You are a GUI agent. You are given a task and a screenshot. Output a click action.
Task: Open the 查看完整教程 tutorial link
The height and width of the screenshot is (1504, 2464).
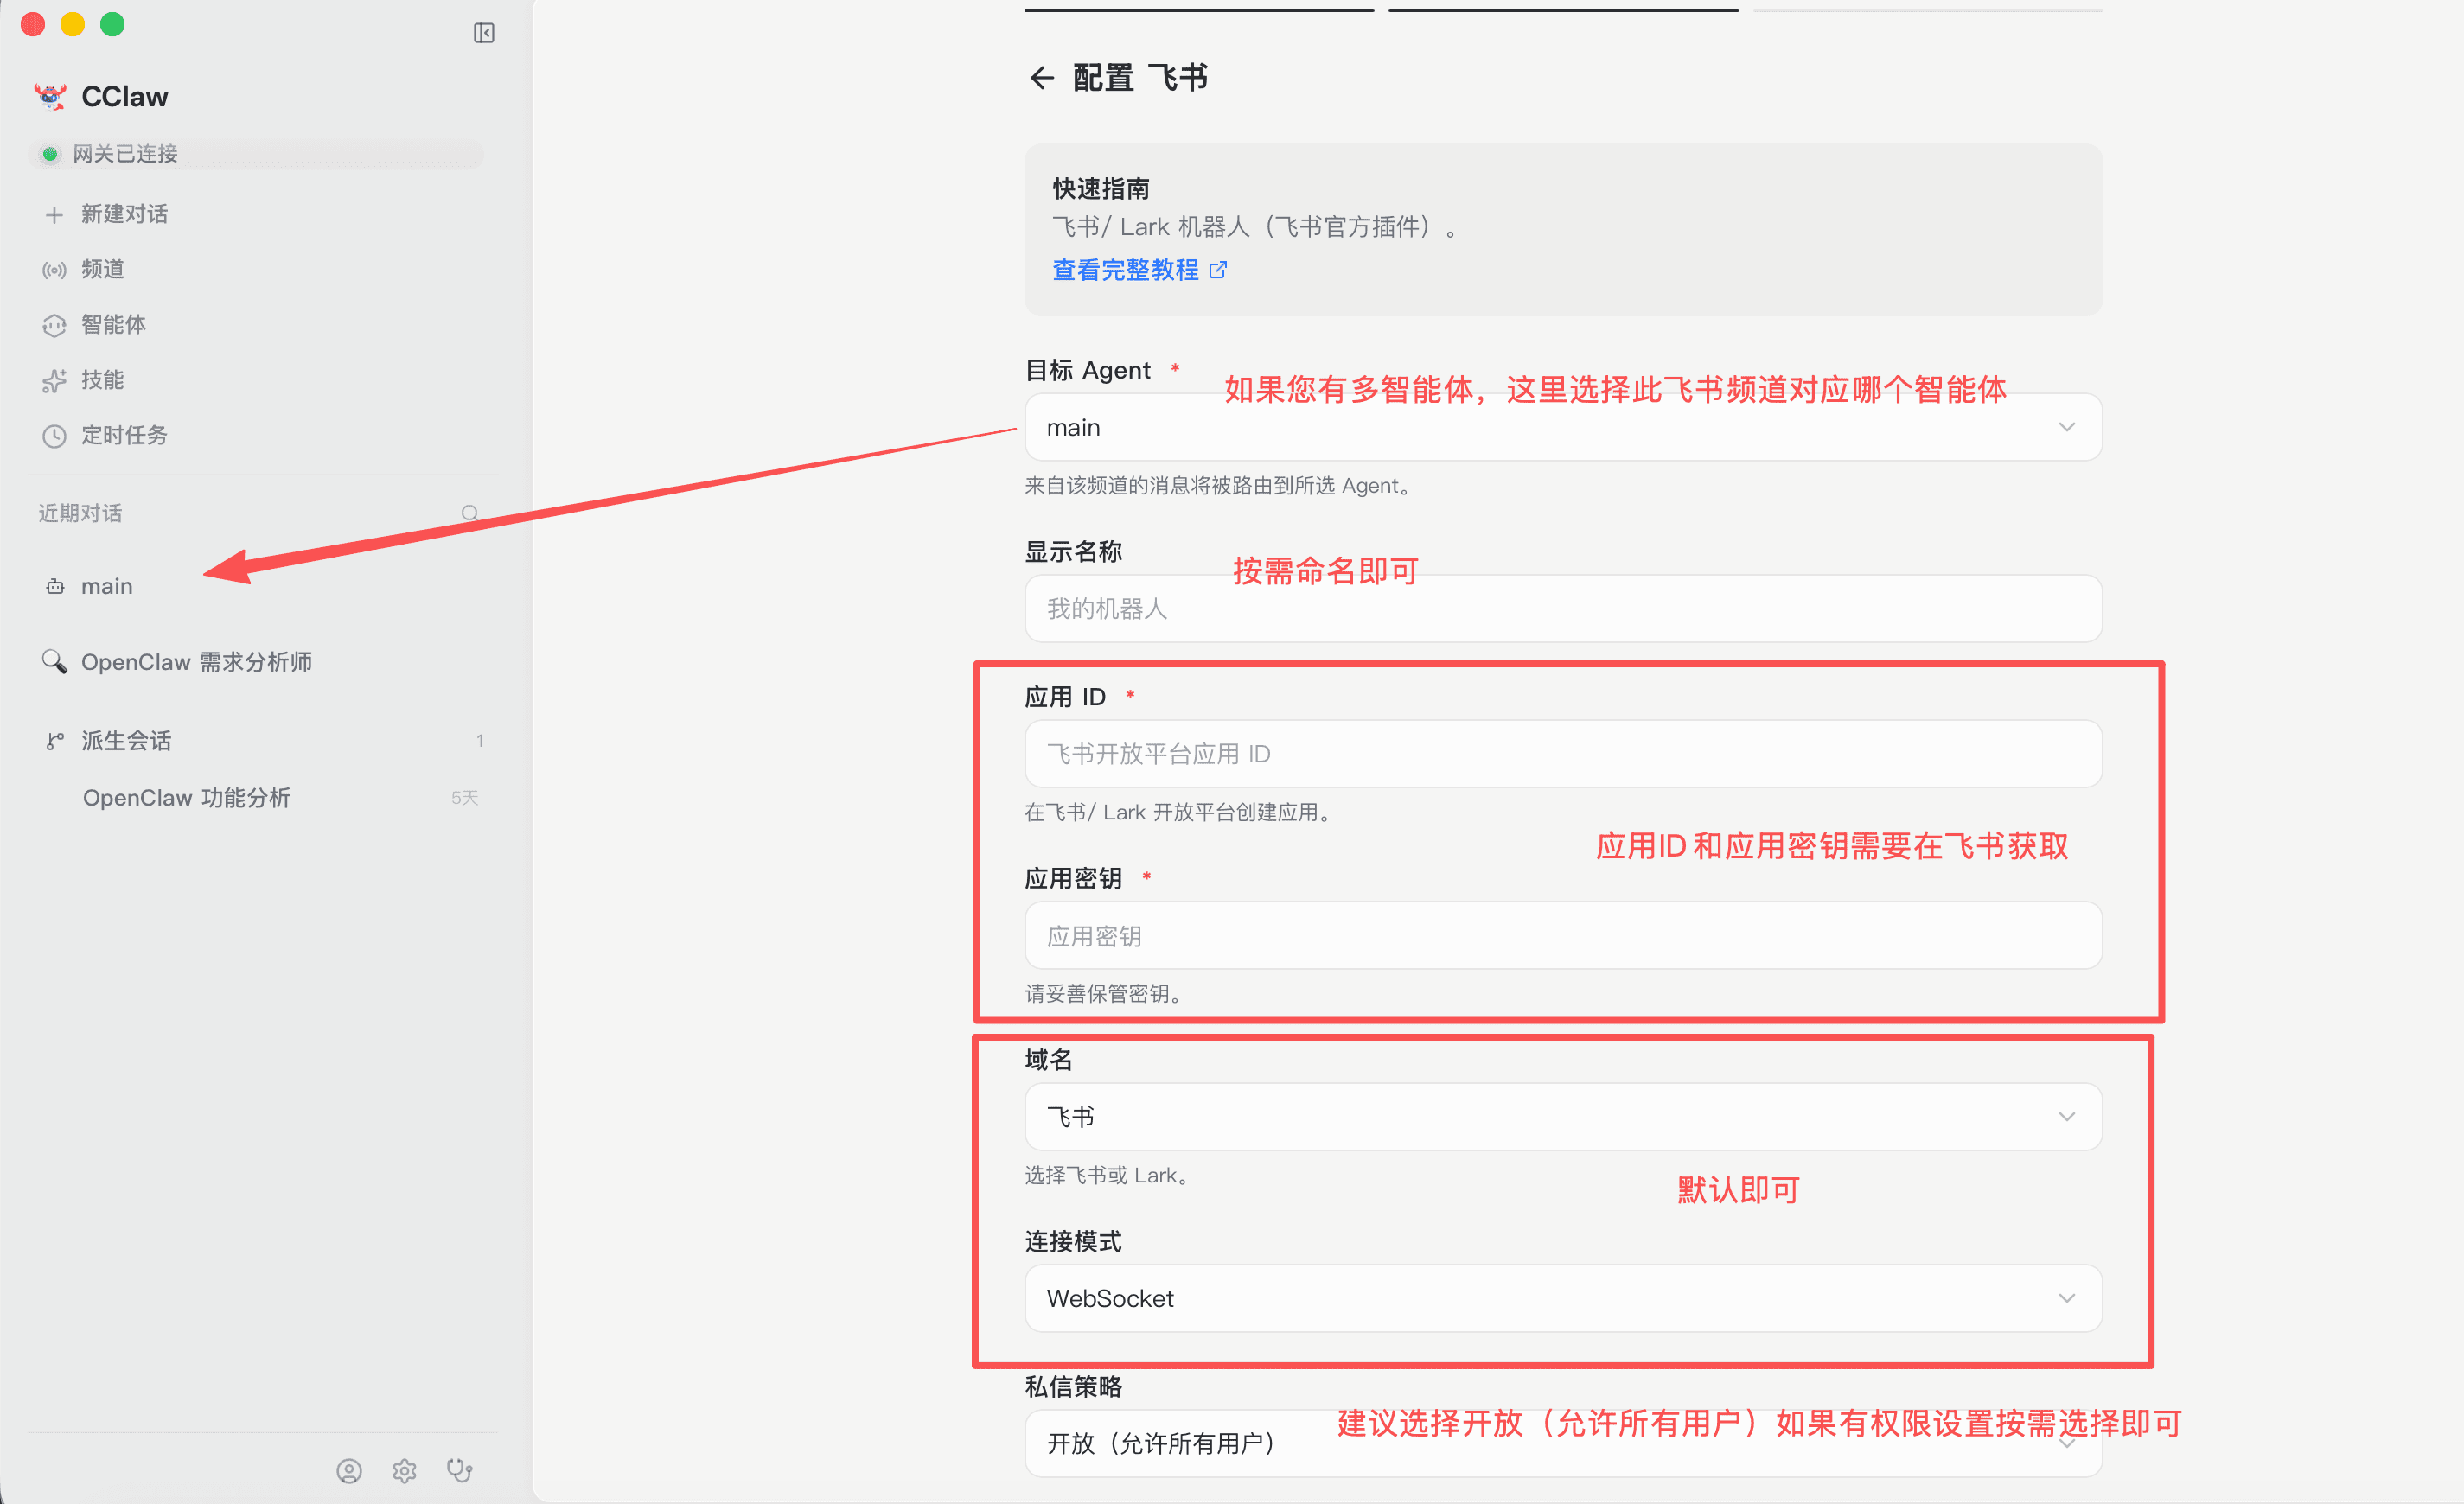[x=1125, y=270]
